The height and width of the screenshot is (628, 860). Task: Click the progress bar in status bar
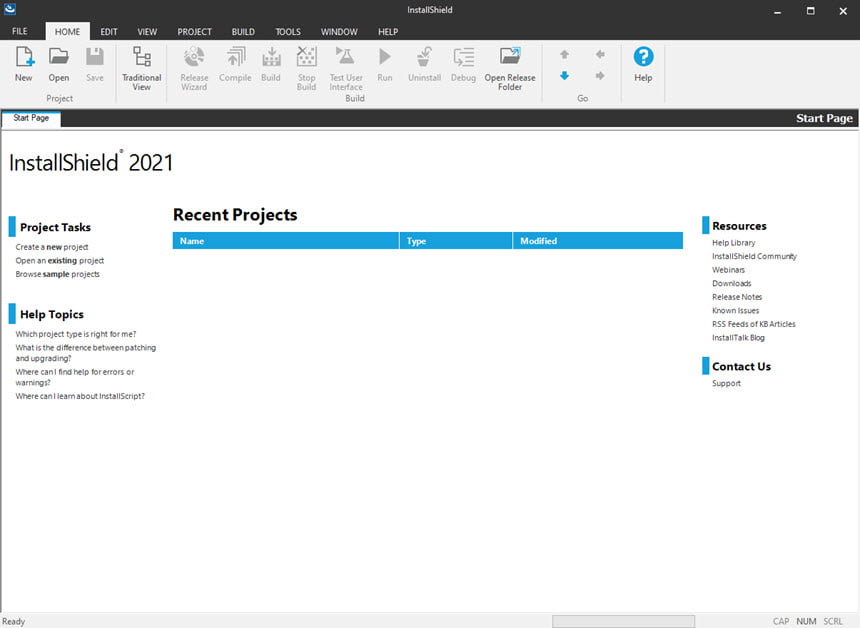624,621
